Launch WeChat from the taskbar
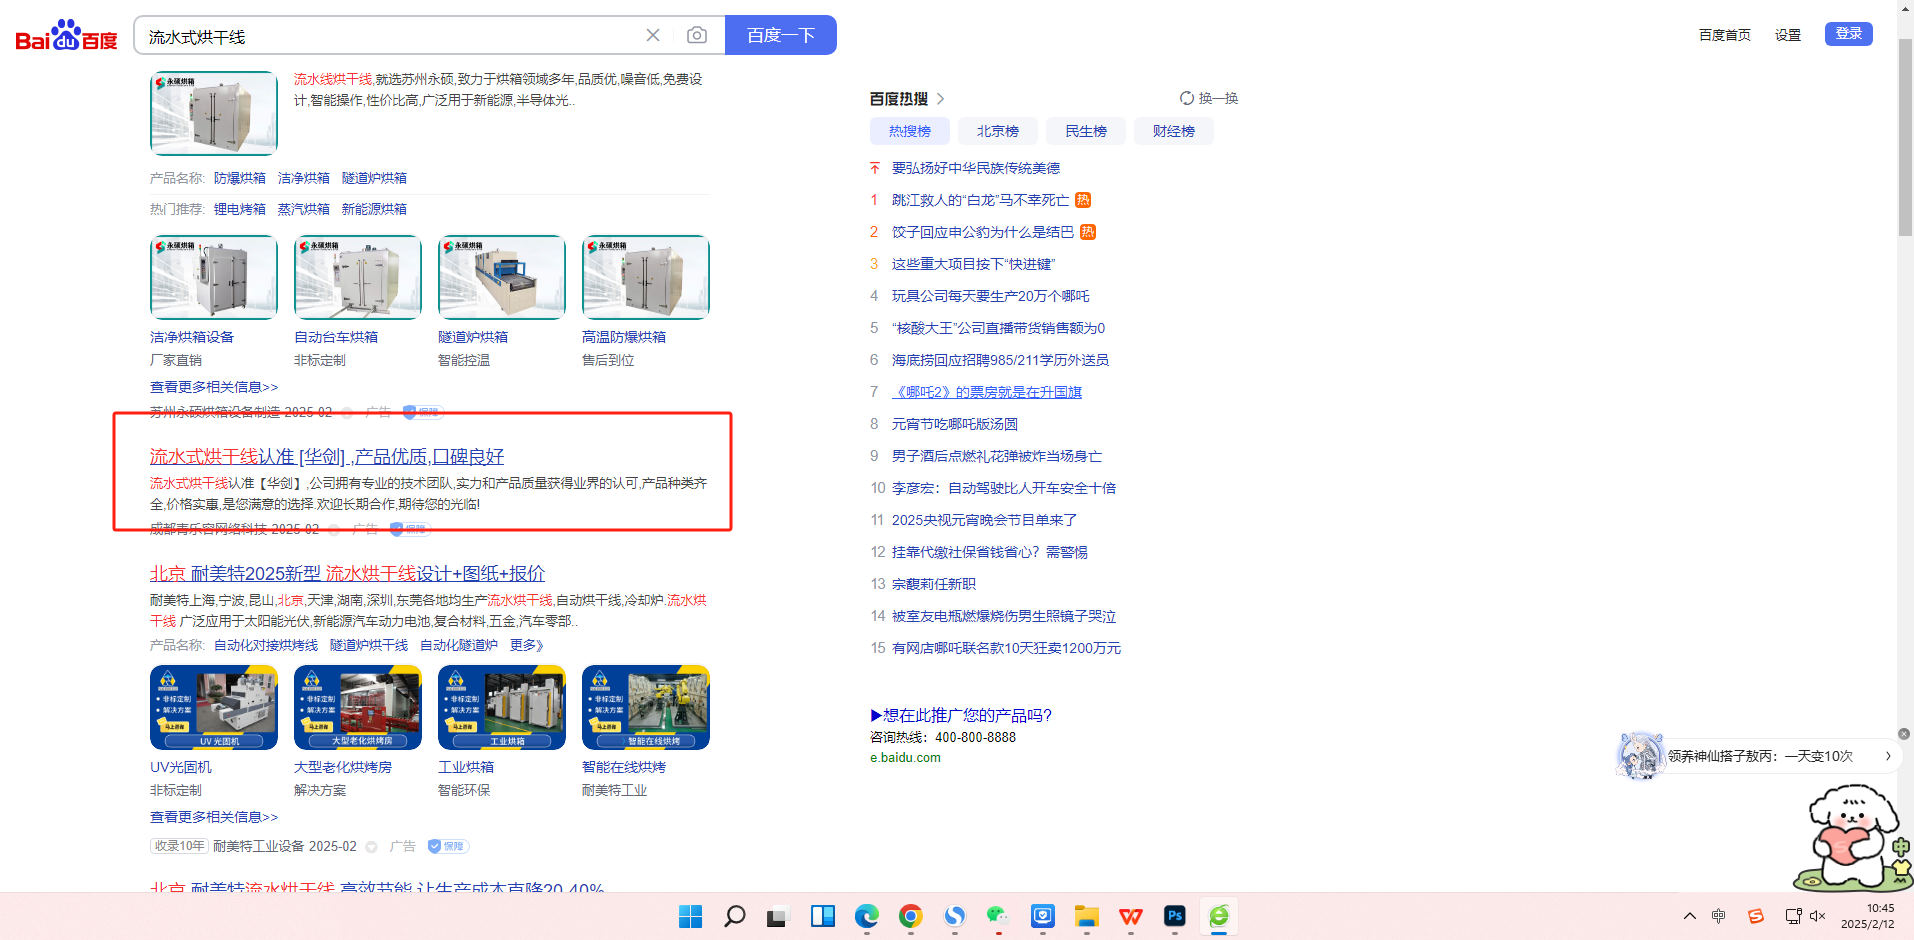 [997, 916]
